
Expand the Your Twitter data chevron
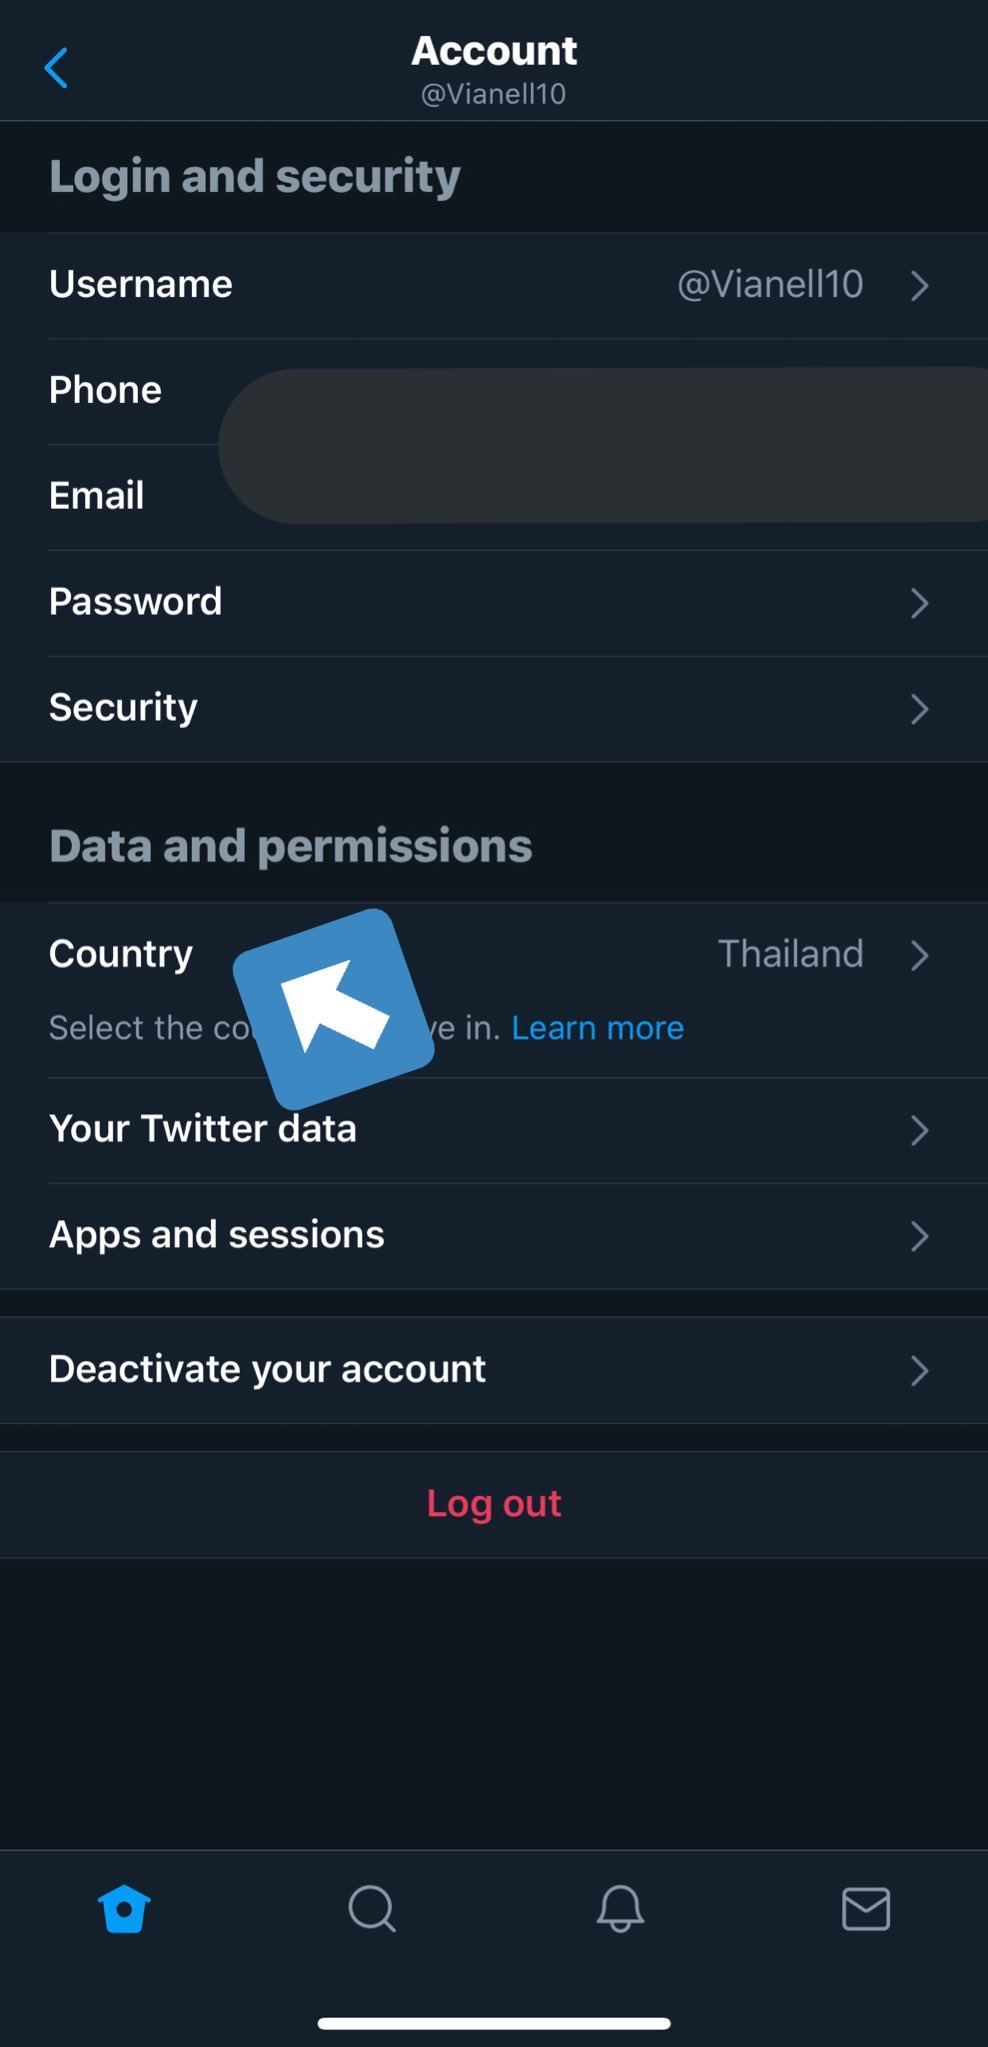click(x=920, y=1130)
